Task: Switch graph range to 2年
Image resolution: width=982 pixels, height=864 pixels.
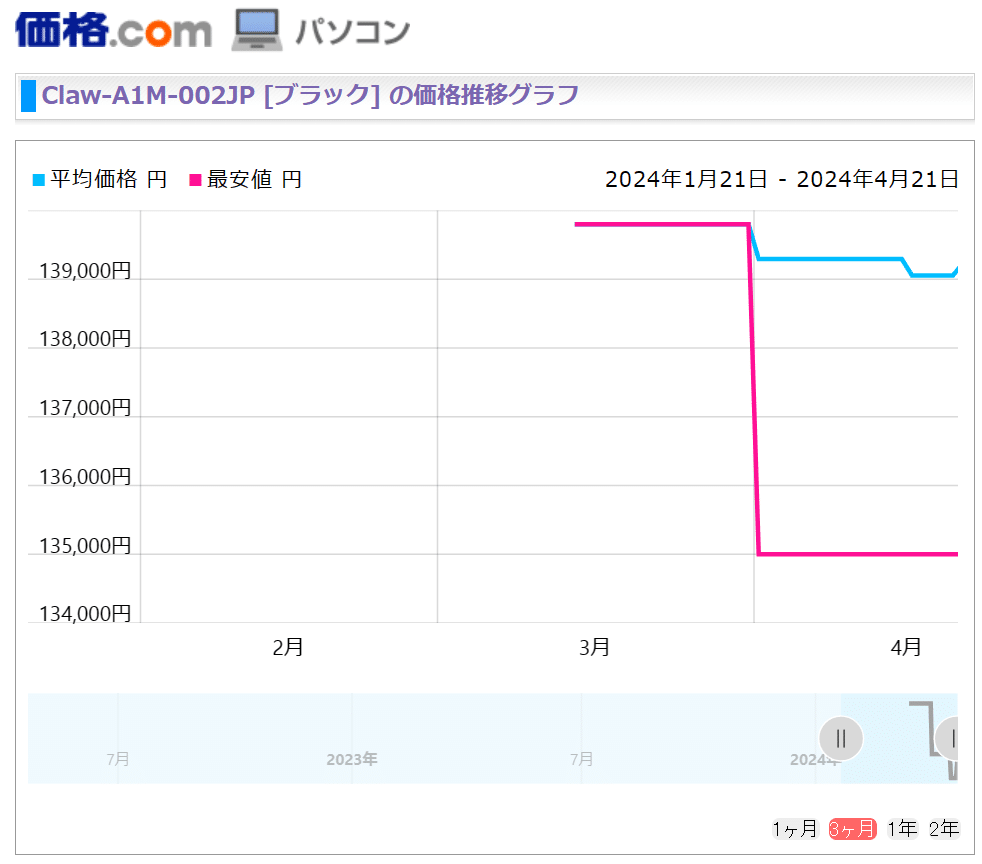Action: (x=943, y=828)
